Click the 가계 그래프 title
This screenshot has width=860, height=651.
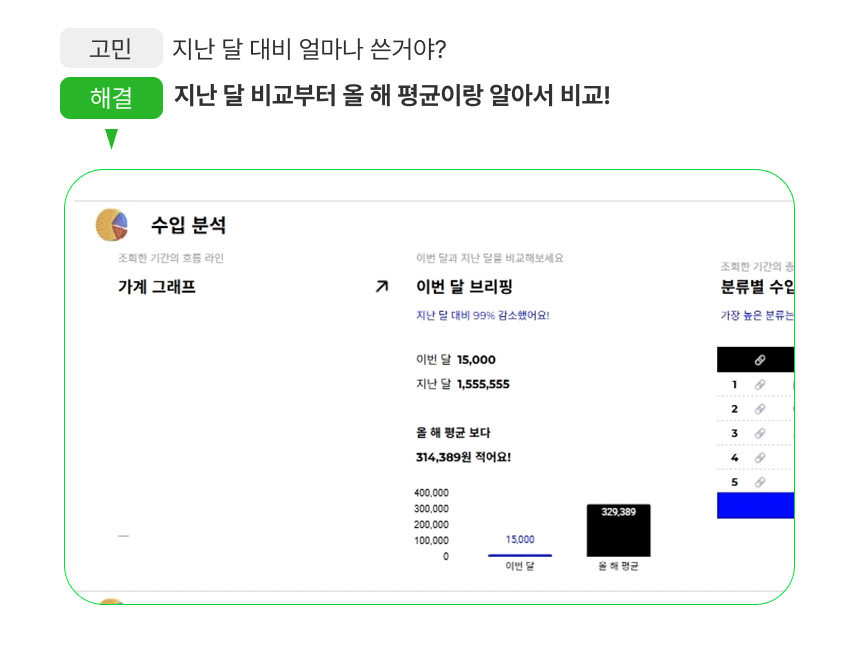coord(157,287)
